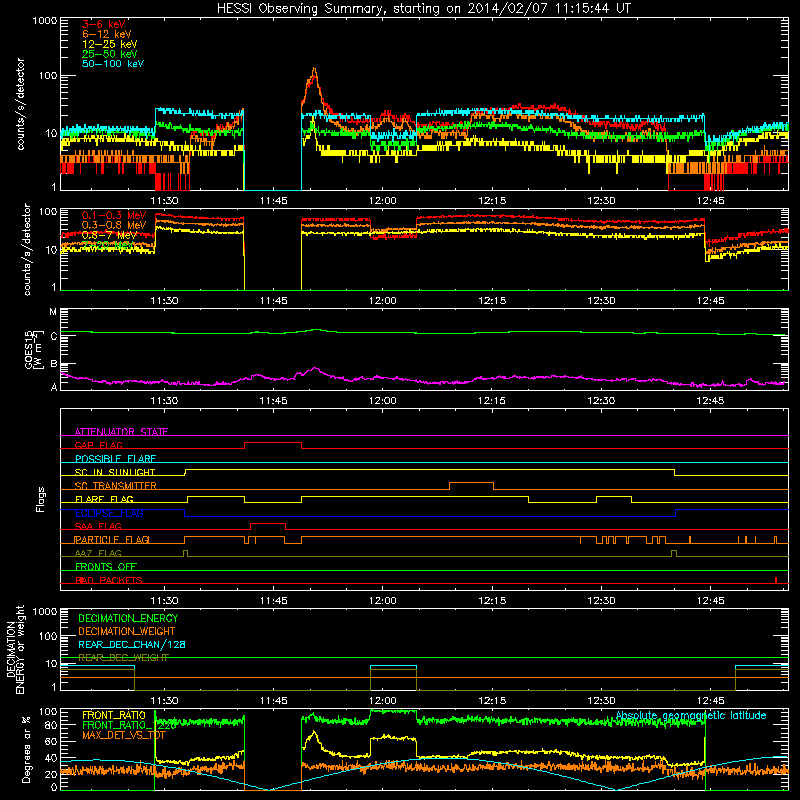Viewport: 800px width, 800px height.
Task: Select the green 25-50 keV legend label
Action: 110,54
